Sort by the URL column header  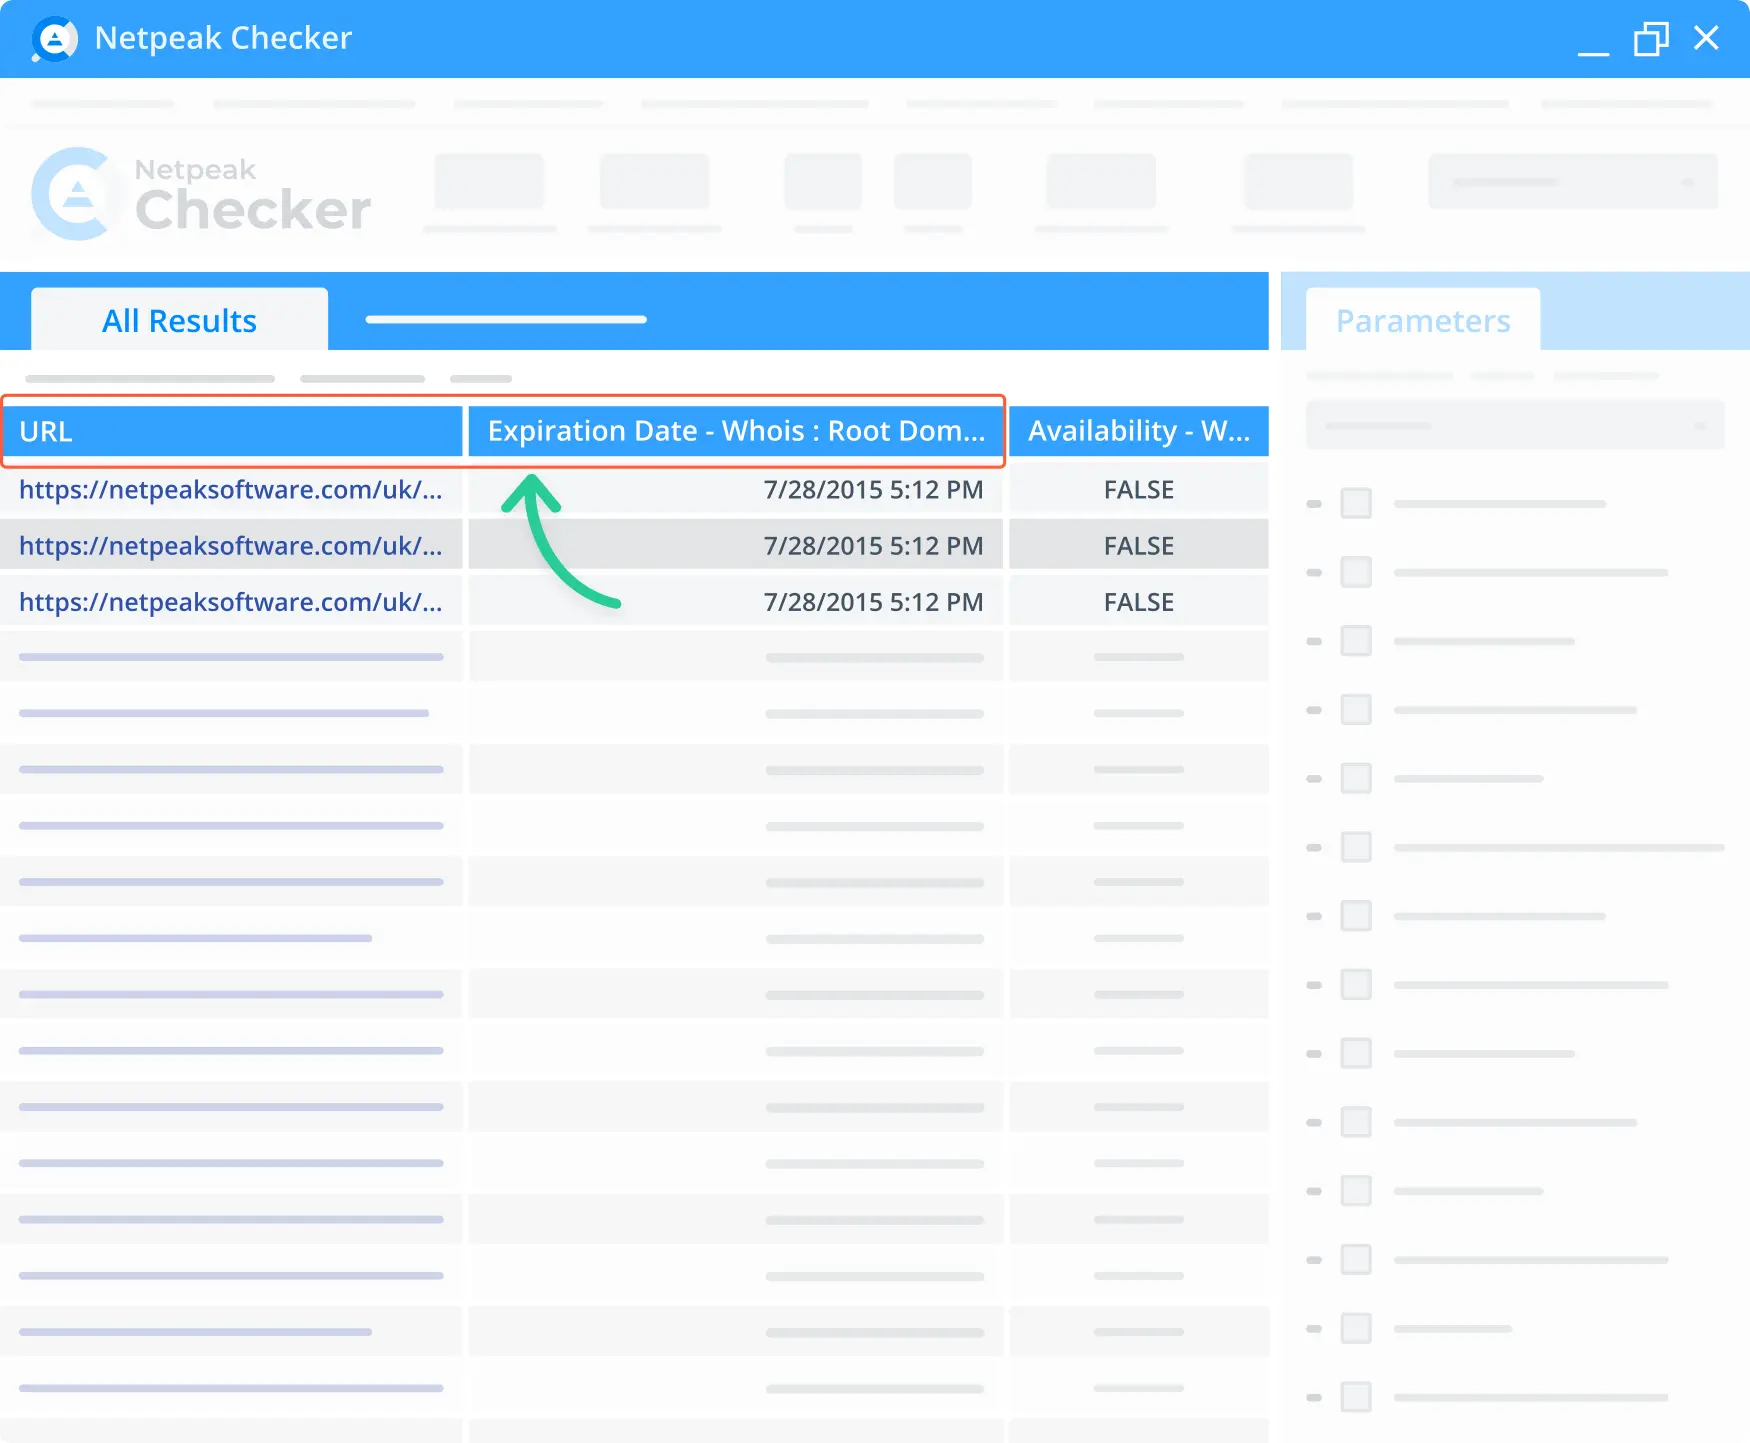coord(232,431)
